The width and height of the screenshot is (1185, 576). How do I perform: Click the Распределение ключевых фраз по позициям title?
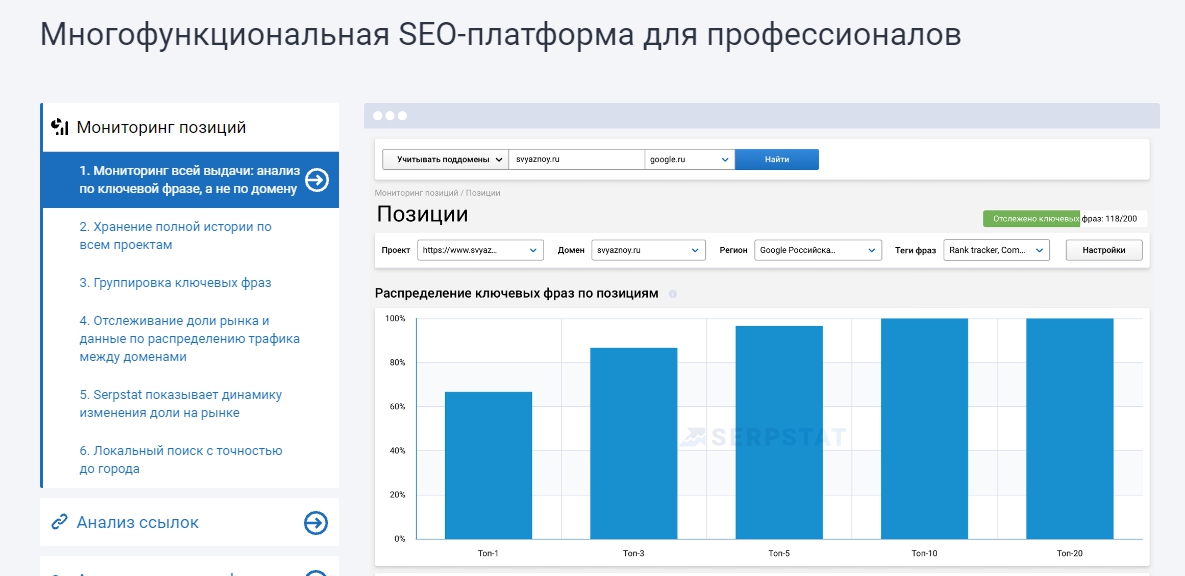517,293
